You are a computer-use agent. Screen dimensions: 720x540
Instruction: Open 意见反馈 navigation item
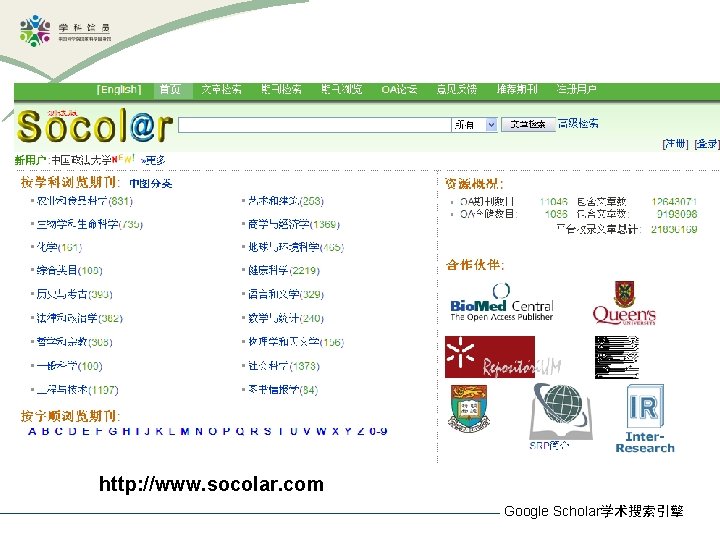[456, 90]
